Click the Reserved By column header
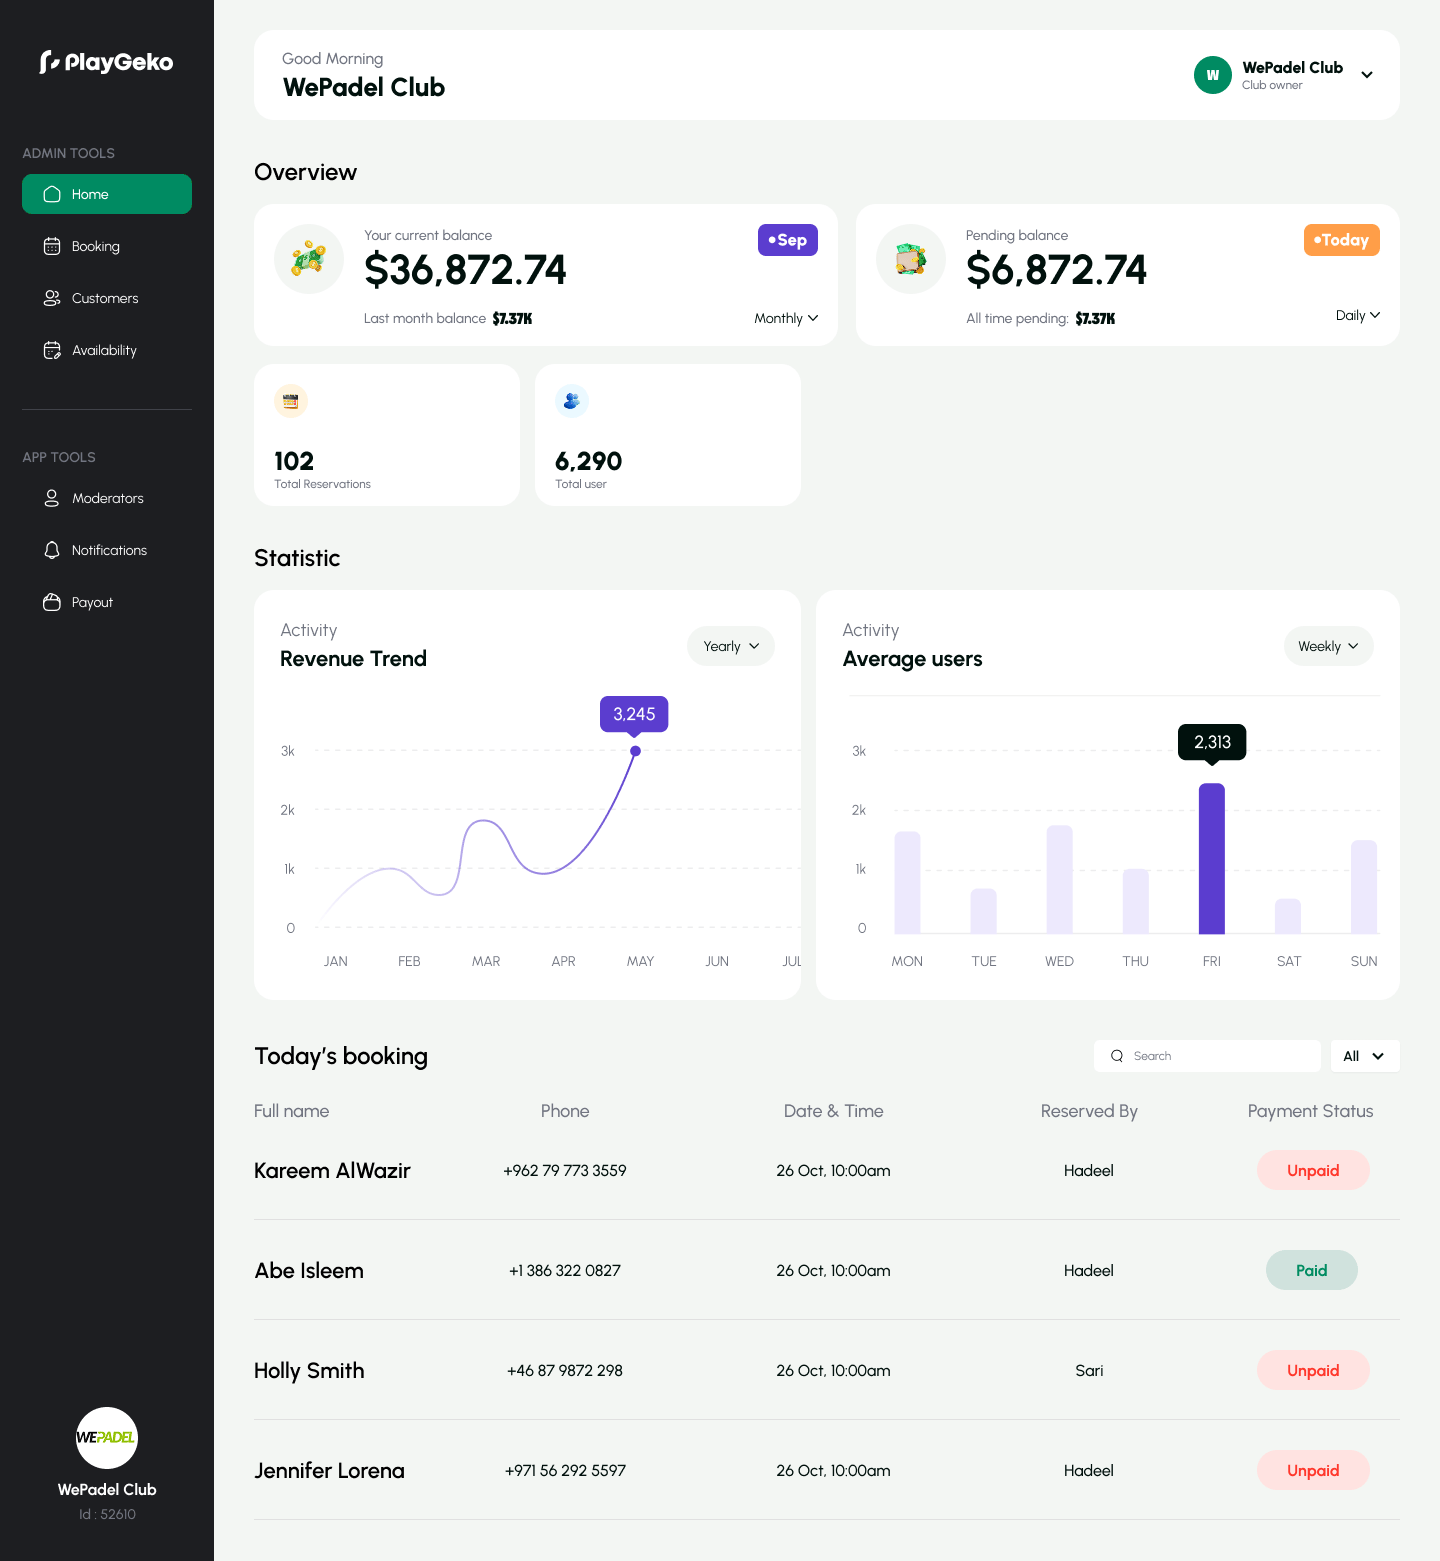 pyautogui.click(x=1089, y=1111)
